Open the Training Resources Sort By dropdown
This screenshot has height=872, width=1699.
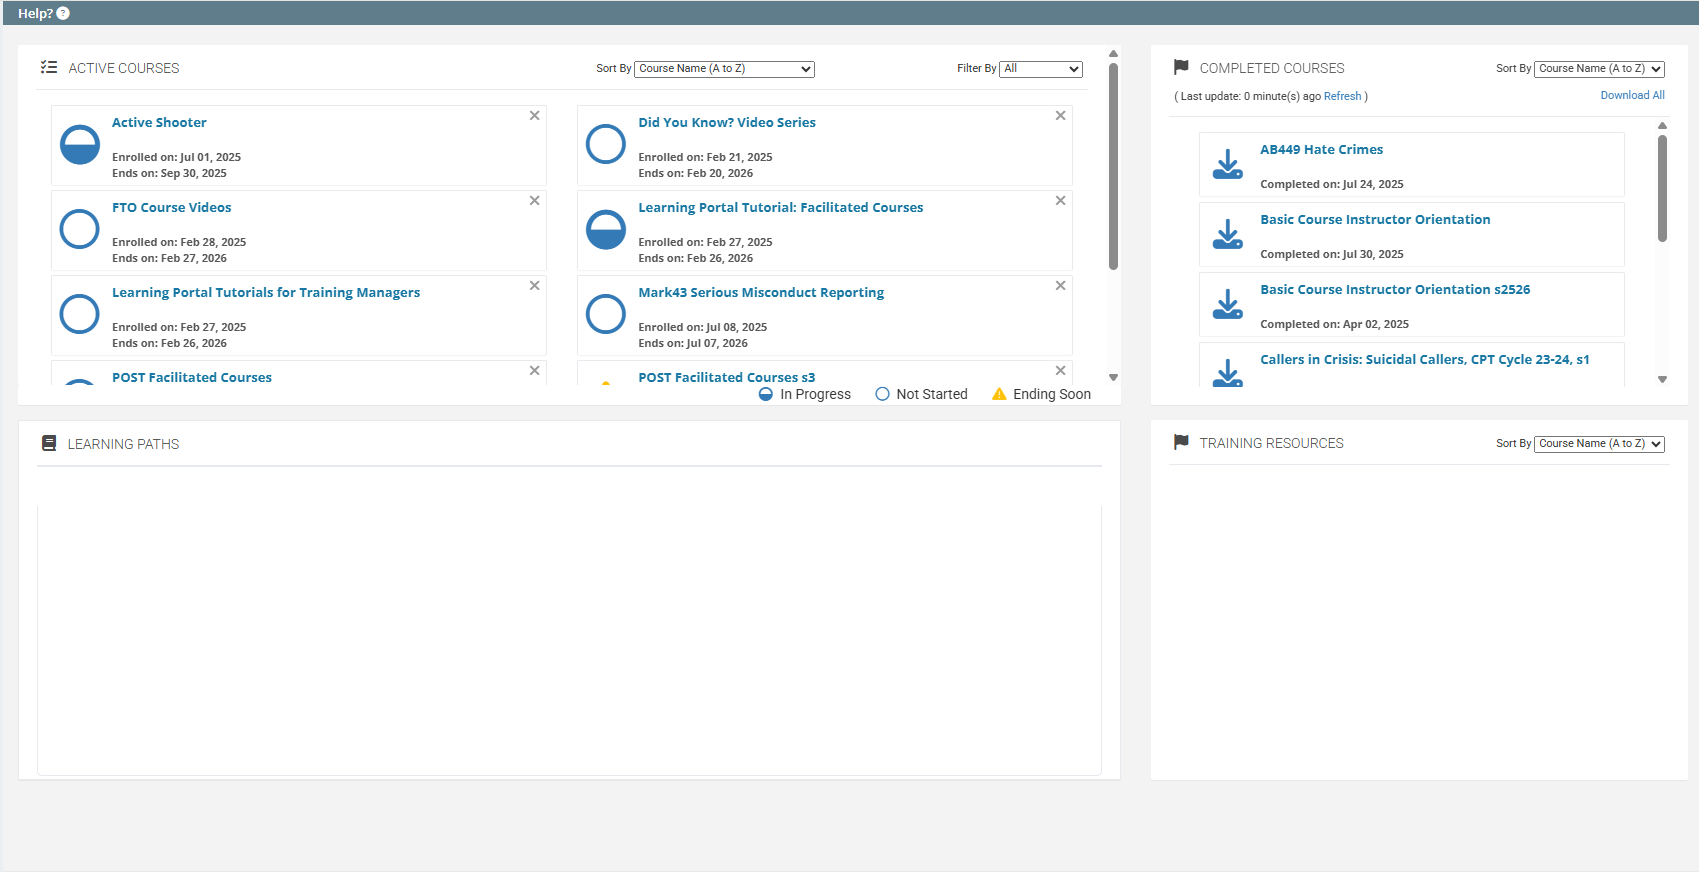pos(1598,444)
